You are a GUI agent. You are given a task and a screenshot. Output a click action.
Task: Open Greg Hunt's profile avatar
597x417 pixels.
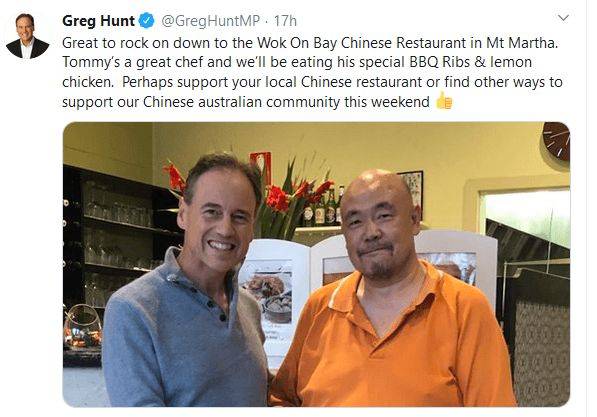[27, 36]
